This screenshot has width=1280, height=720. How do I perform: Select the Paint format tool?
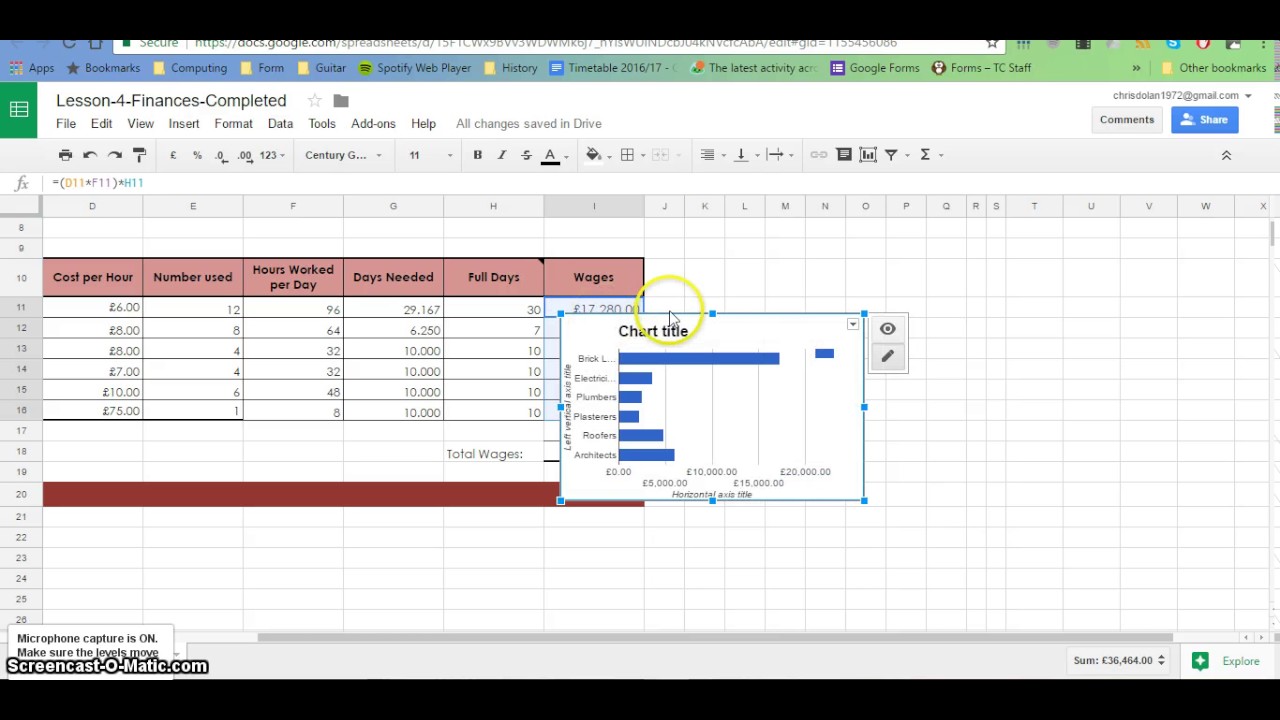[x=140, y=155]
